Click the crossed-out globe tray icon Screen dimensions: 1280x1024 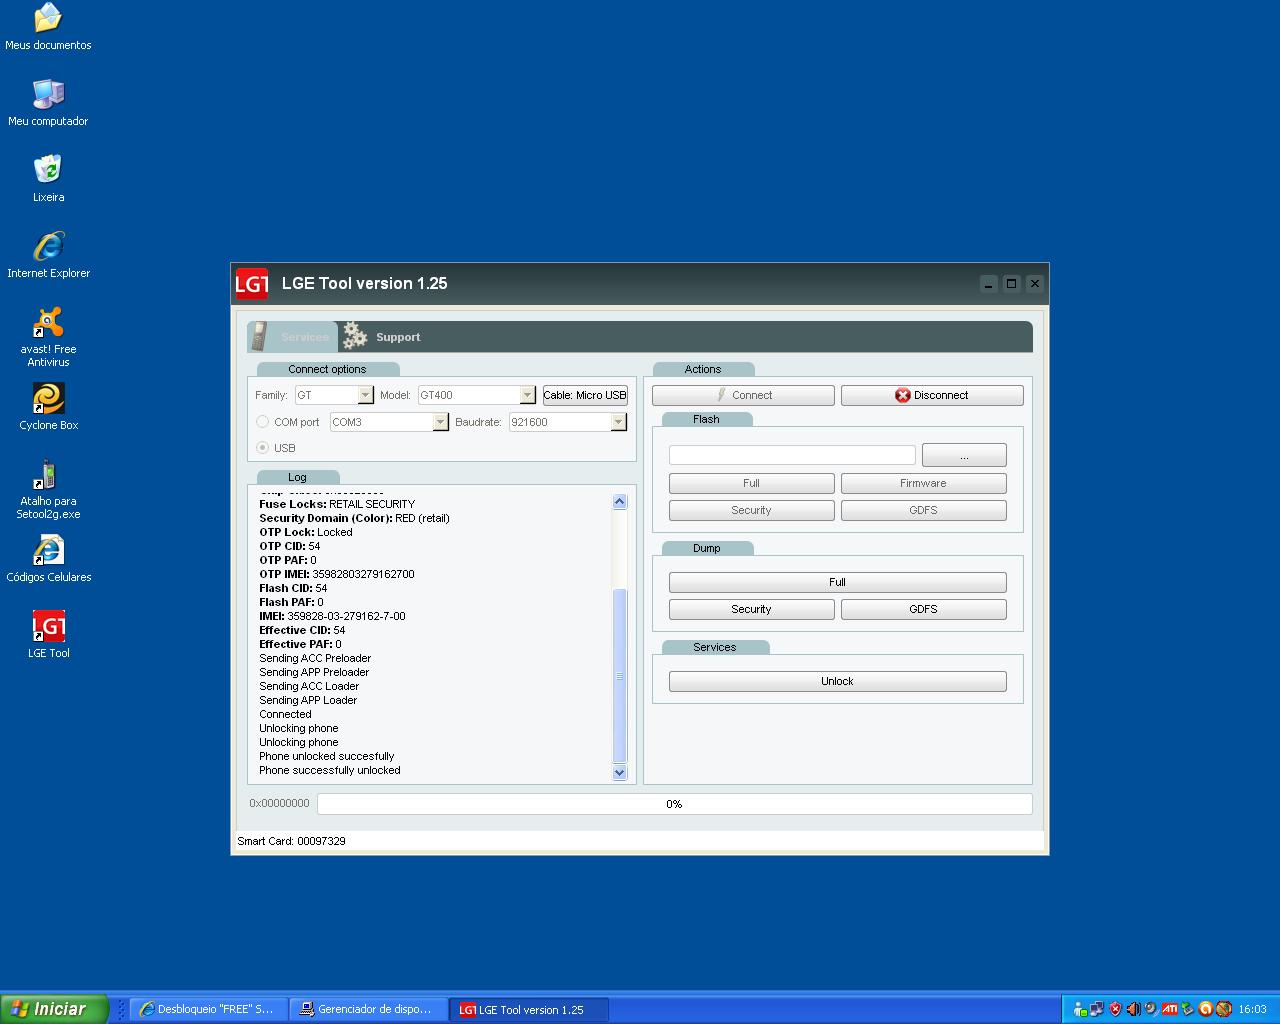[x=1223, y=1009]
